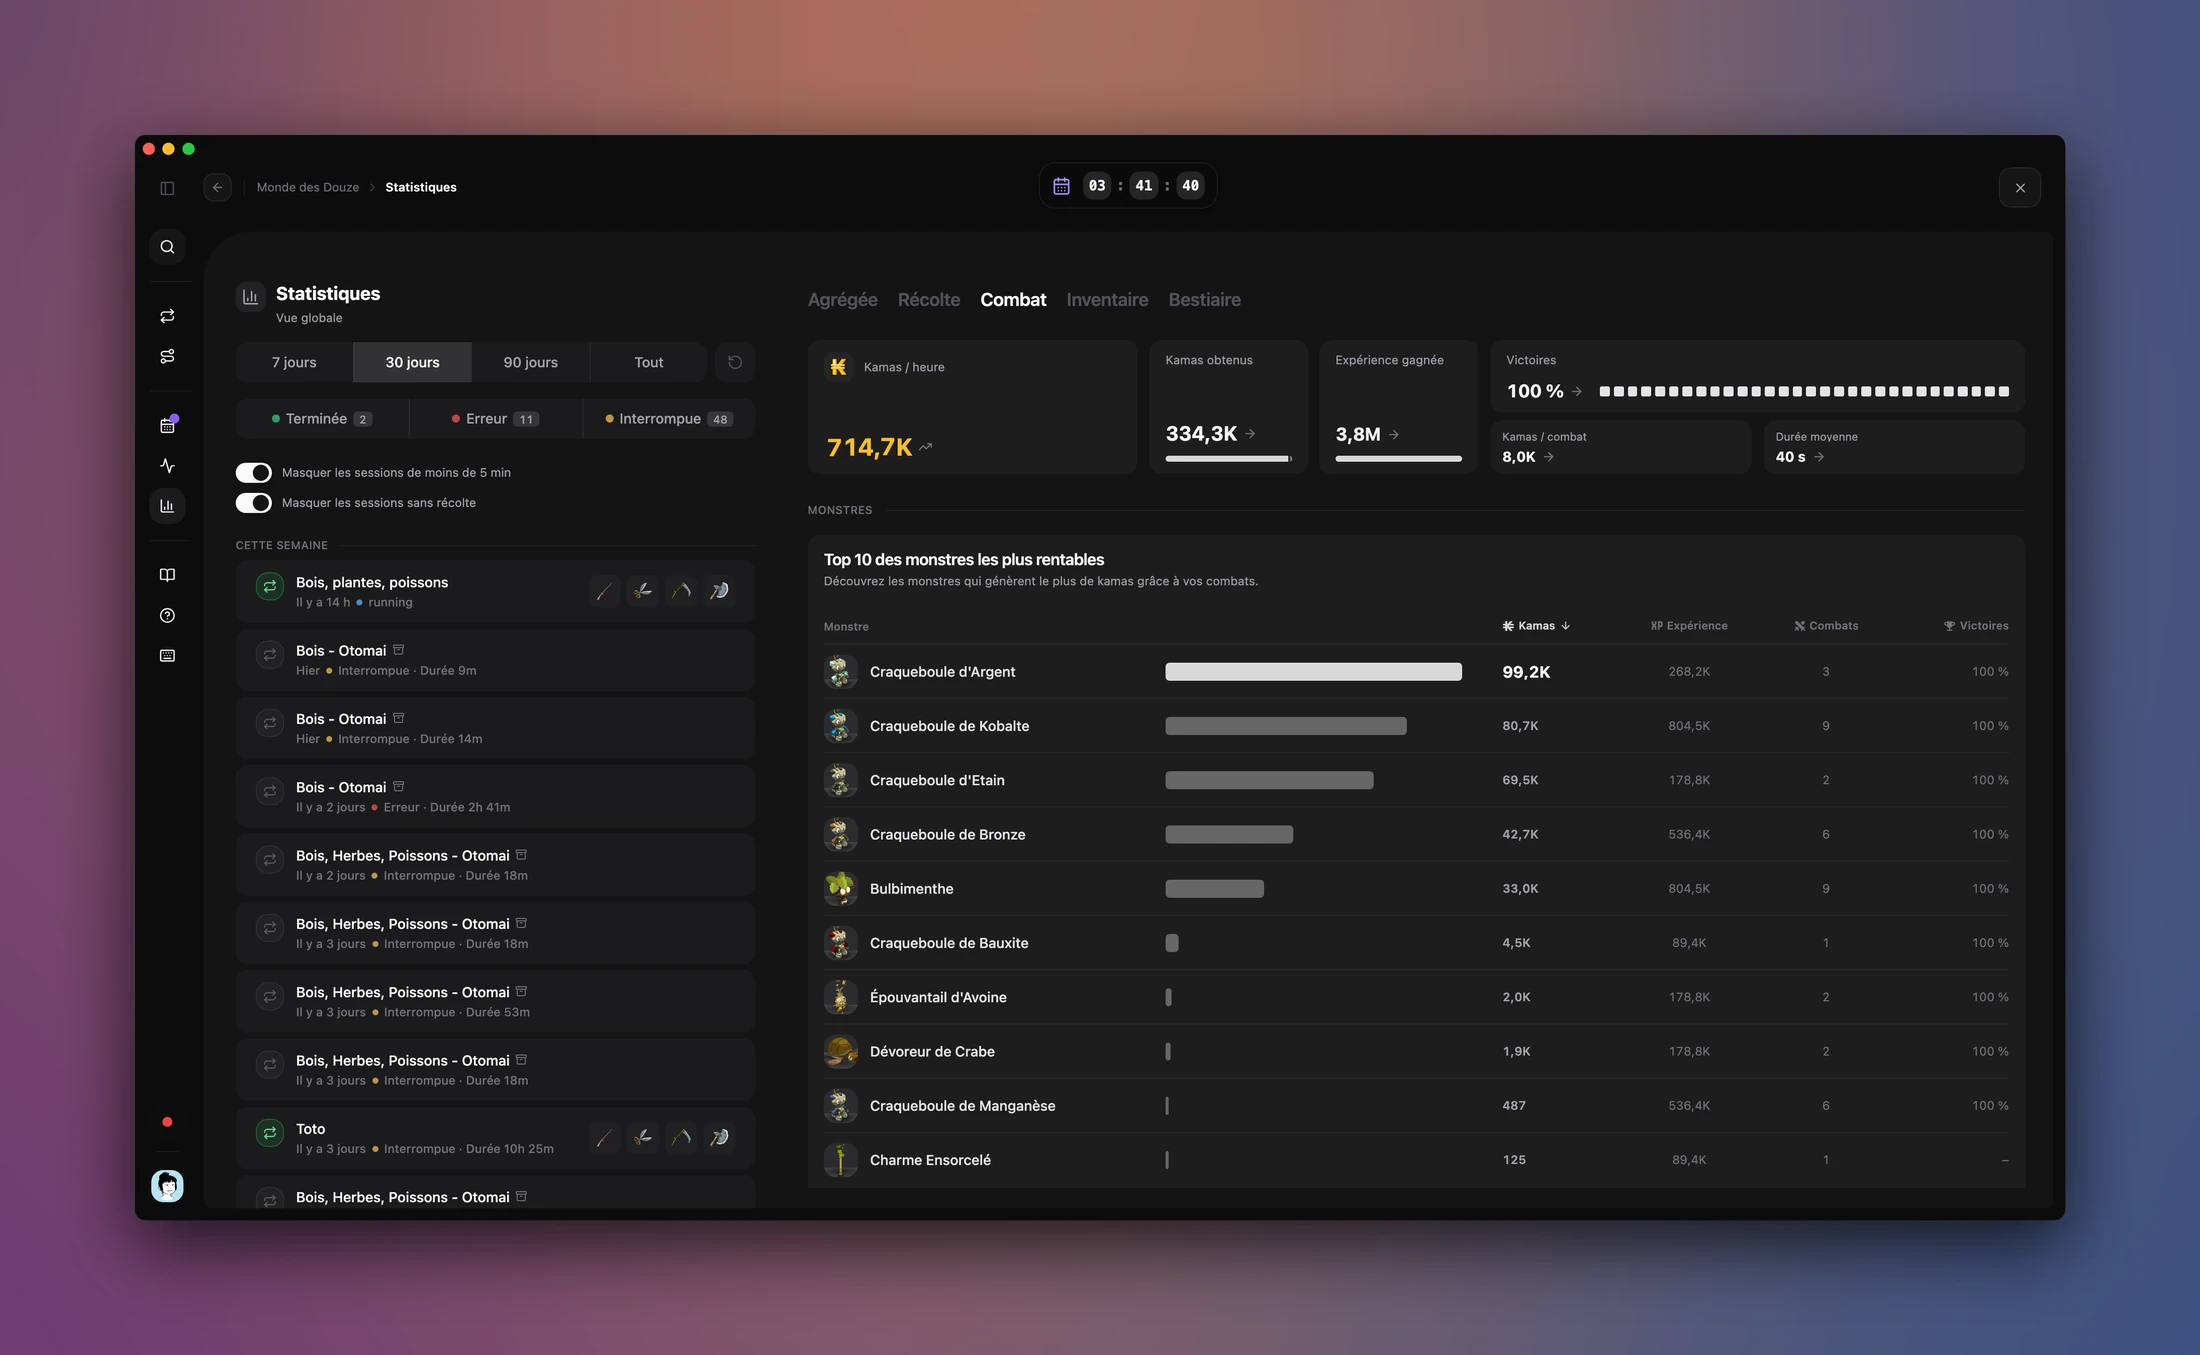Open Bois - Otomai session Durée 2h 41m

(495, 796)
